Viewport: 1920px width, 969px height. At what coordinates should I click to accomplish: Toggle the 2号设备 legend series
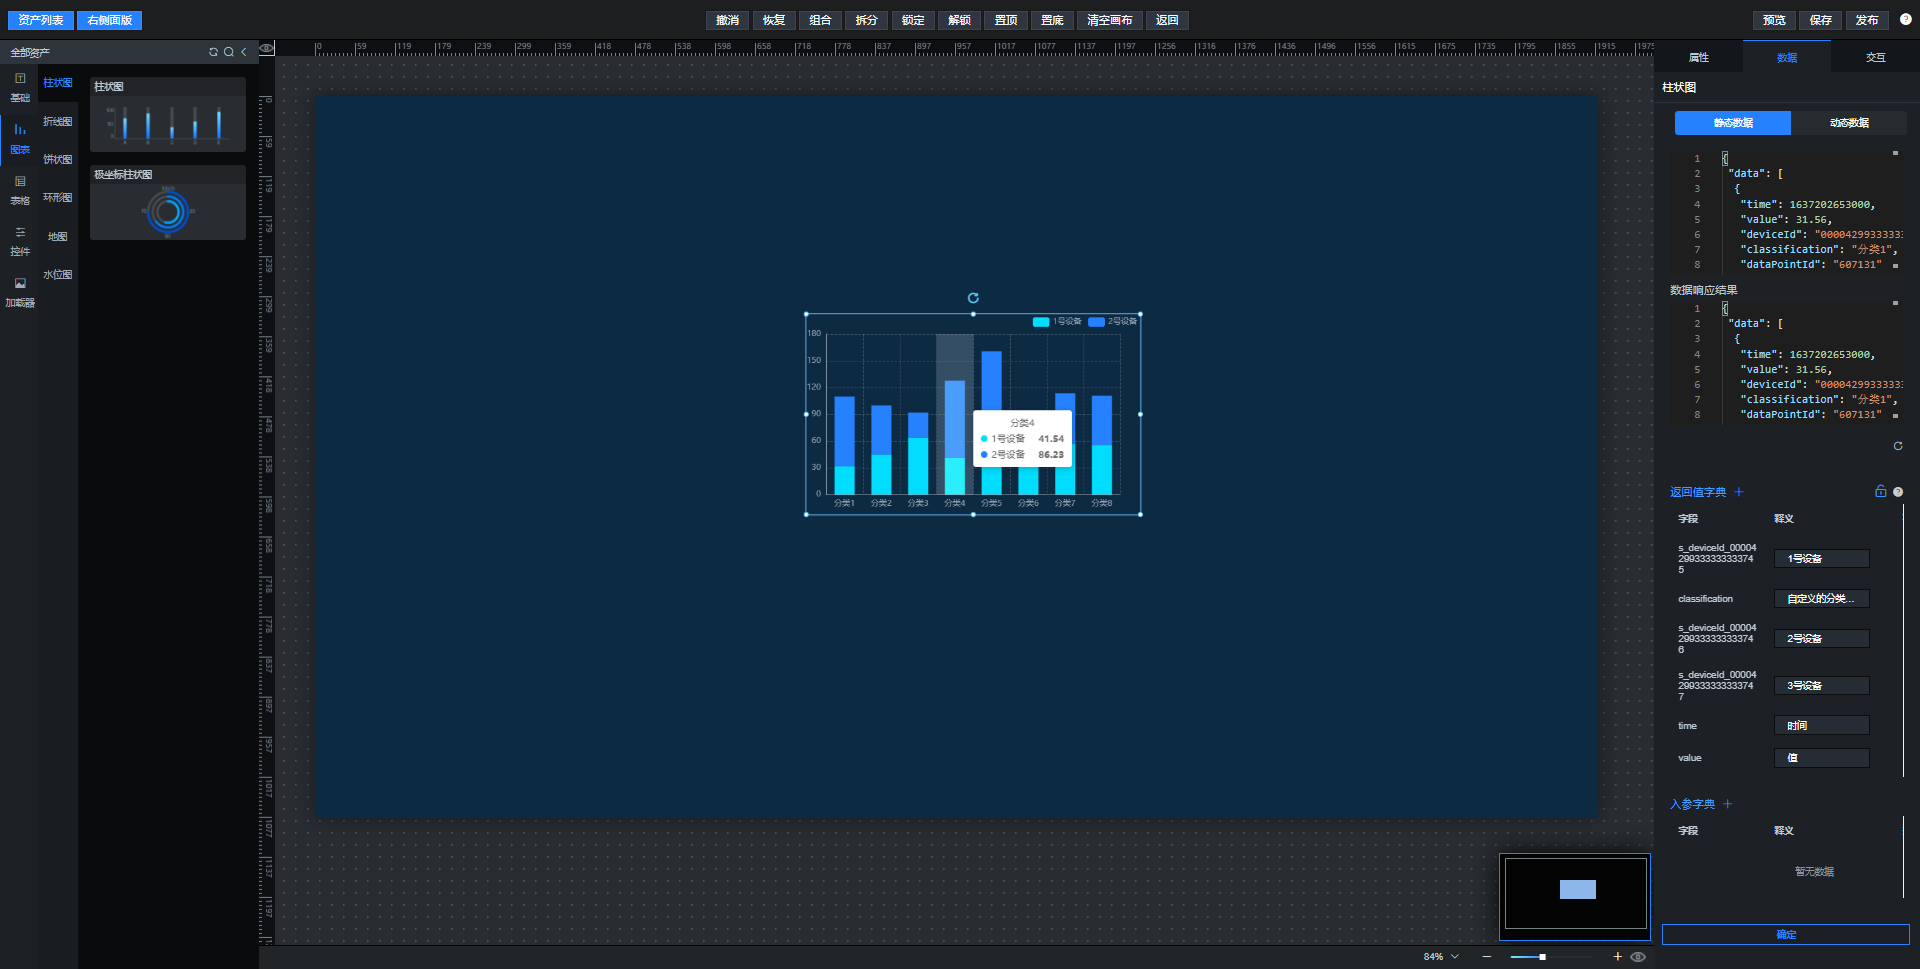(x=1112, y=321)
